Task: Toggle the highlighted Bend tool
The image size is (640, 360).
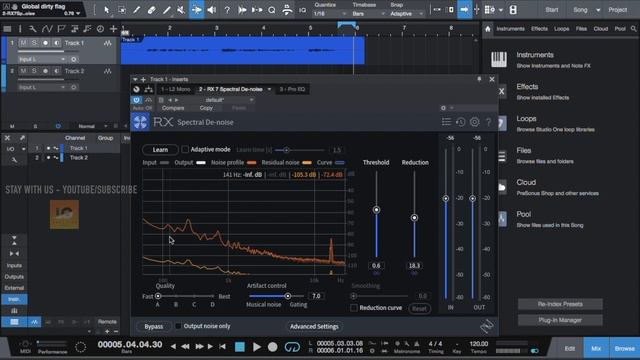Action: tap(196, 10)
